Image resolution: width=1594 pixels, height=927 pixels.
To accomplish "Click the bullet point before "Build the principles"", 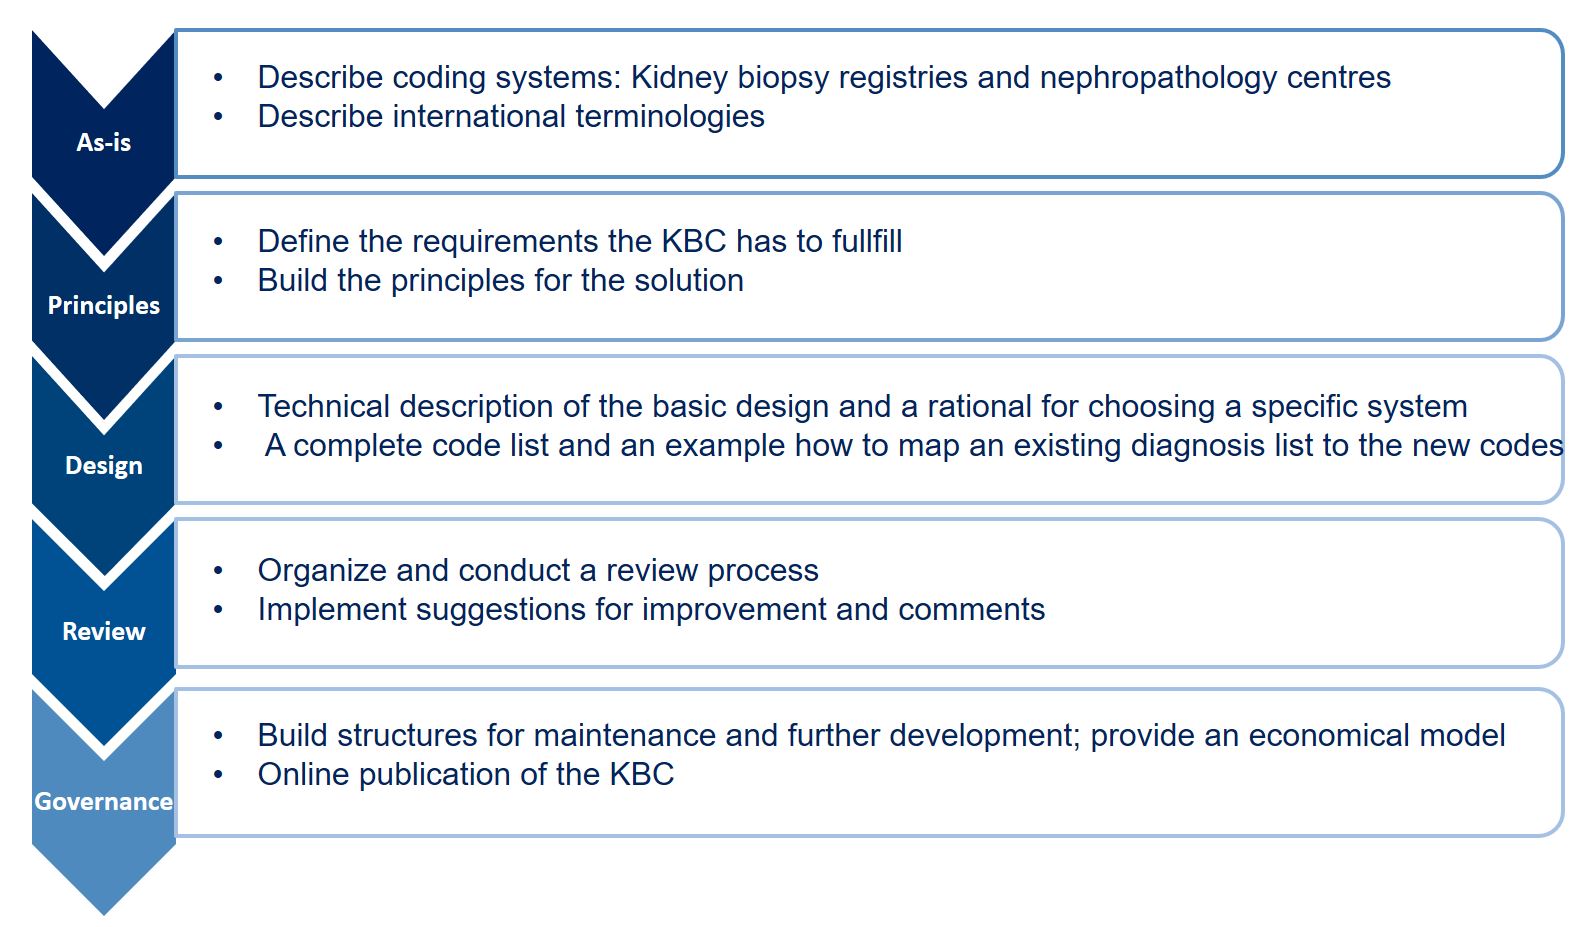I will pos(218,281).
